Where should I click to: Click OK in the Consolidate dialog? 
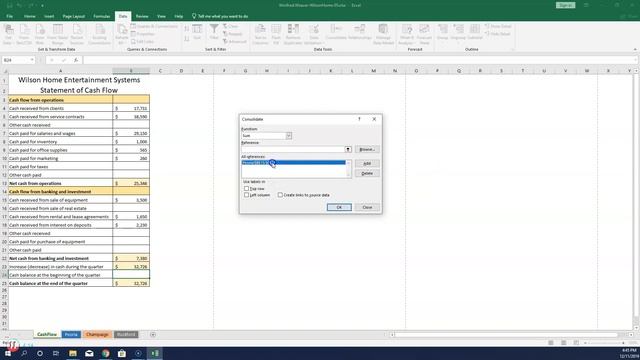tap(339, 207)
